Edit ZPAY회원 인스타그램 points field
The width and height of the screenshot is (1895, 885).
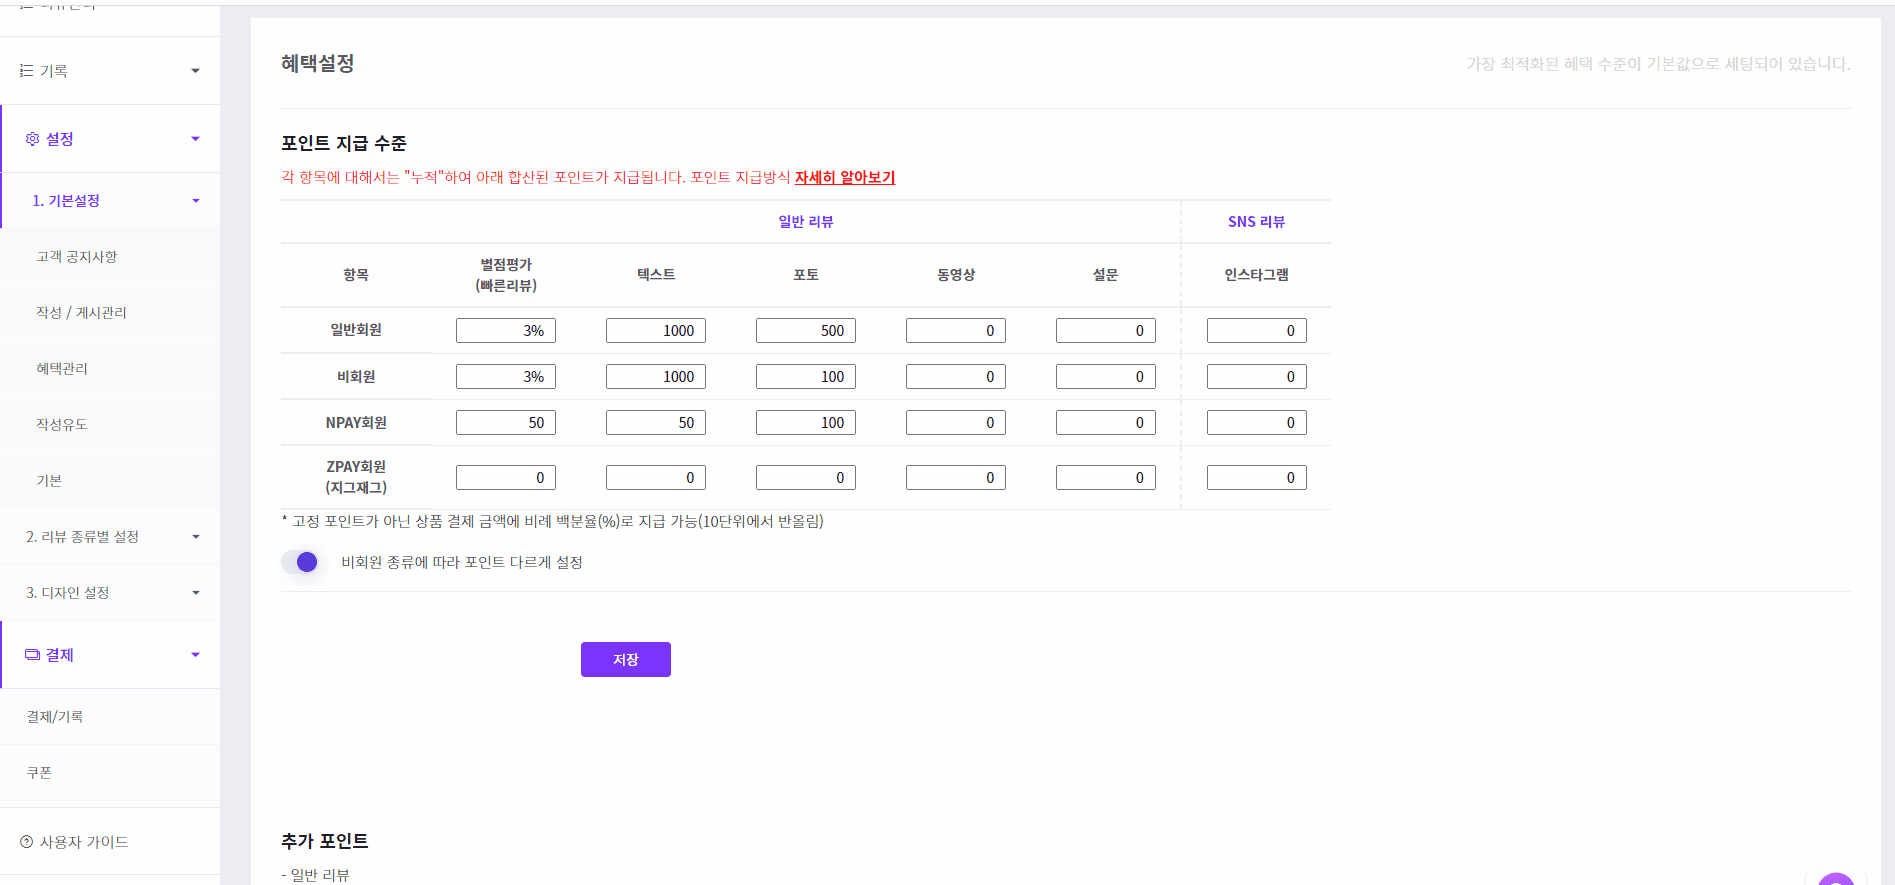click(1257, 478)
